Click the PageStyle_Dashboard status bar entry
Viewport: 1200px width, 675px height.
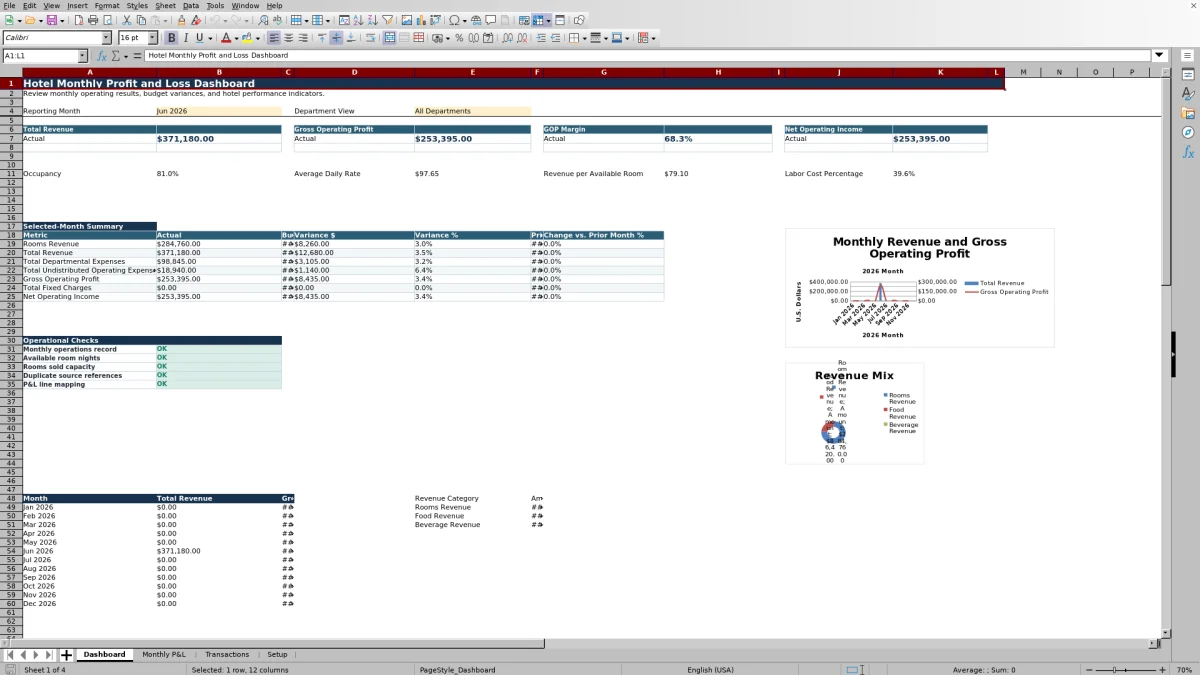[x=457, y=670]
